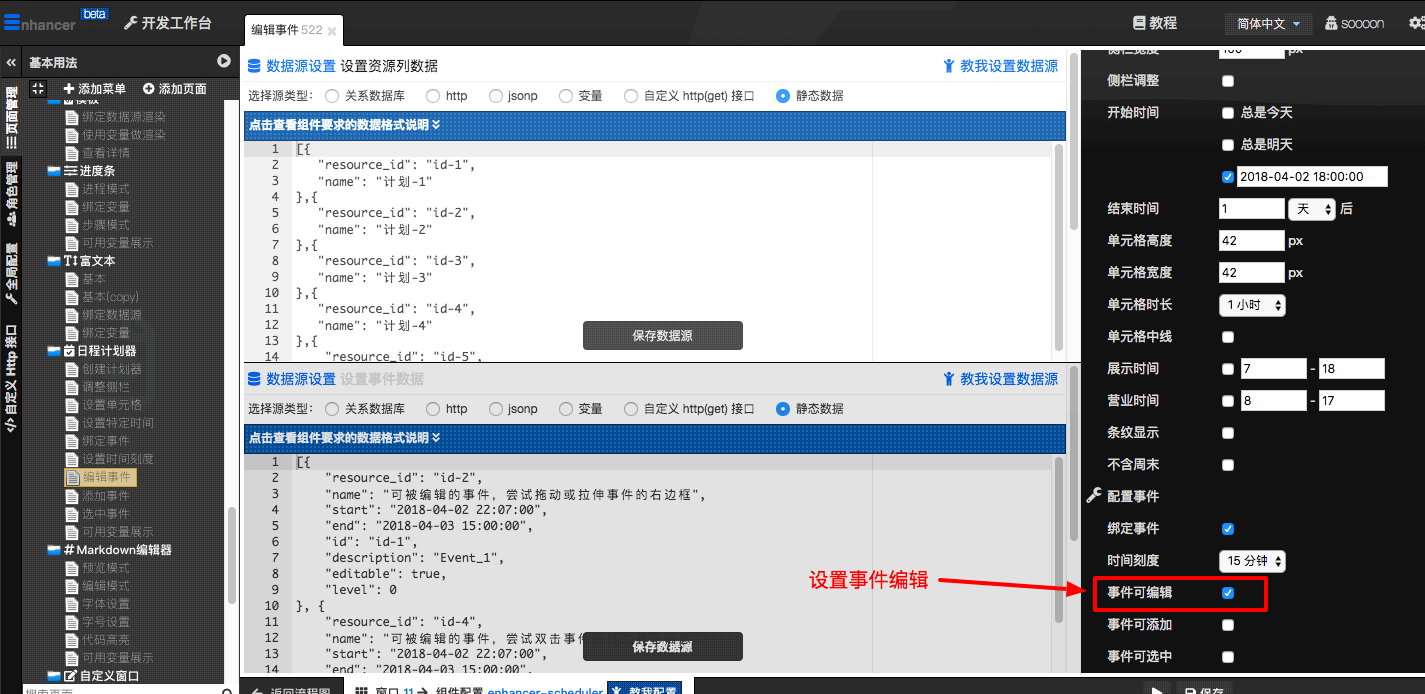This screenshot has height=694, width=1425.
Task: Click the 单元格高度 input field
Action: [1251, 241]
